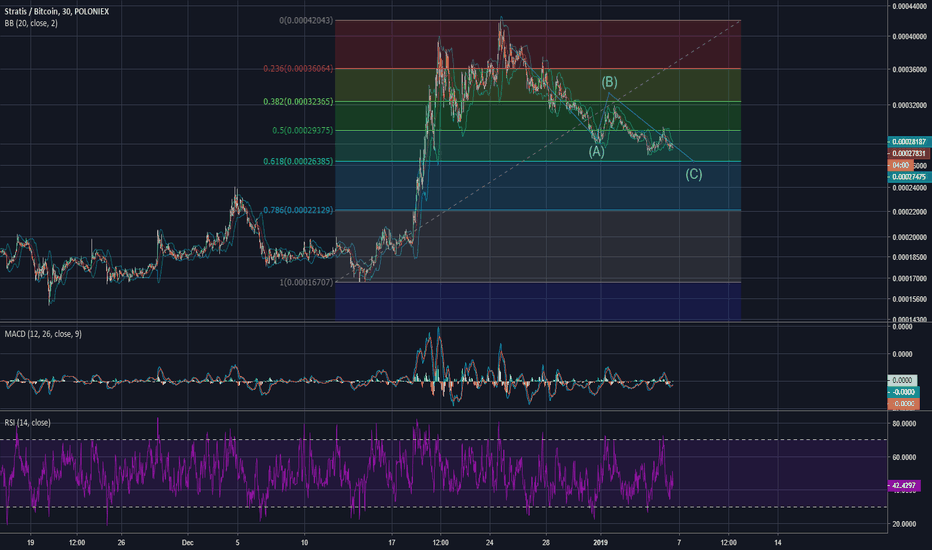Image resolution: width=932 pixels, height=550 pixels.
Task: Click the Dec date on the time axis
Action: click(188, 542)
